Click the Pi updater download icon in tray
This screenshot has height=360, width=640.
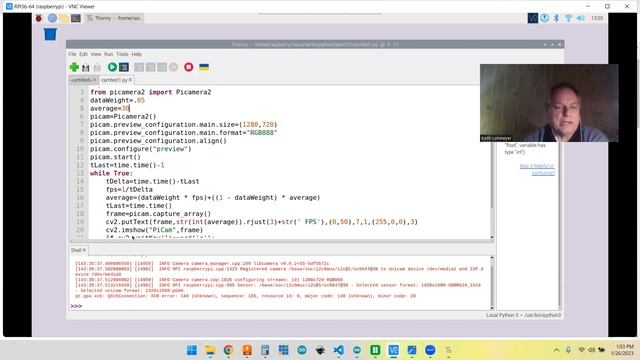click(544, 18)
